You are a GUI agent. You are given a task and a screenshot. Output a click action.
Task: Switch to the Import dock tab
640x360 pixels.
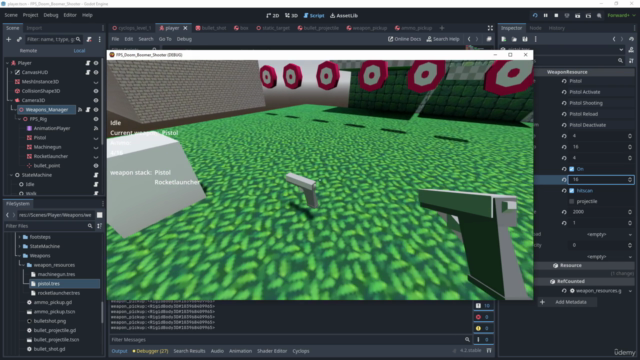coord(34,28)
